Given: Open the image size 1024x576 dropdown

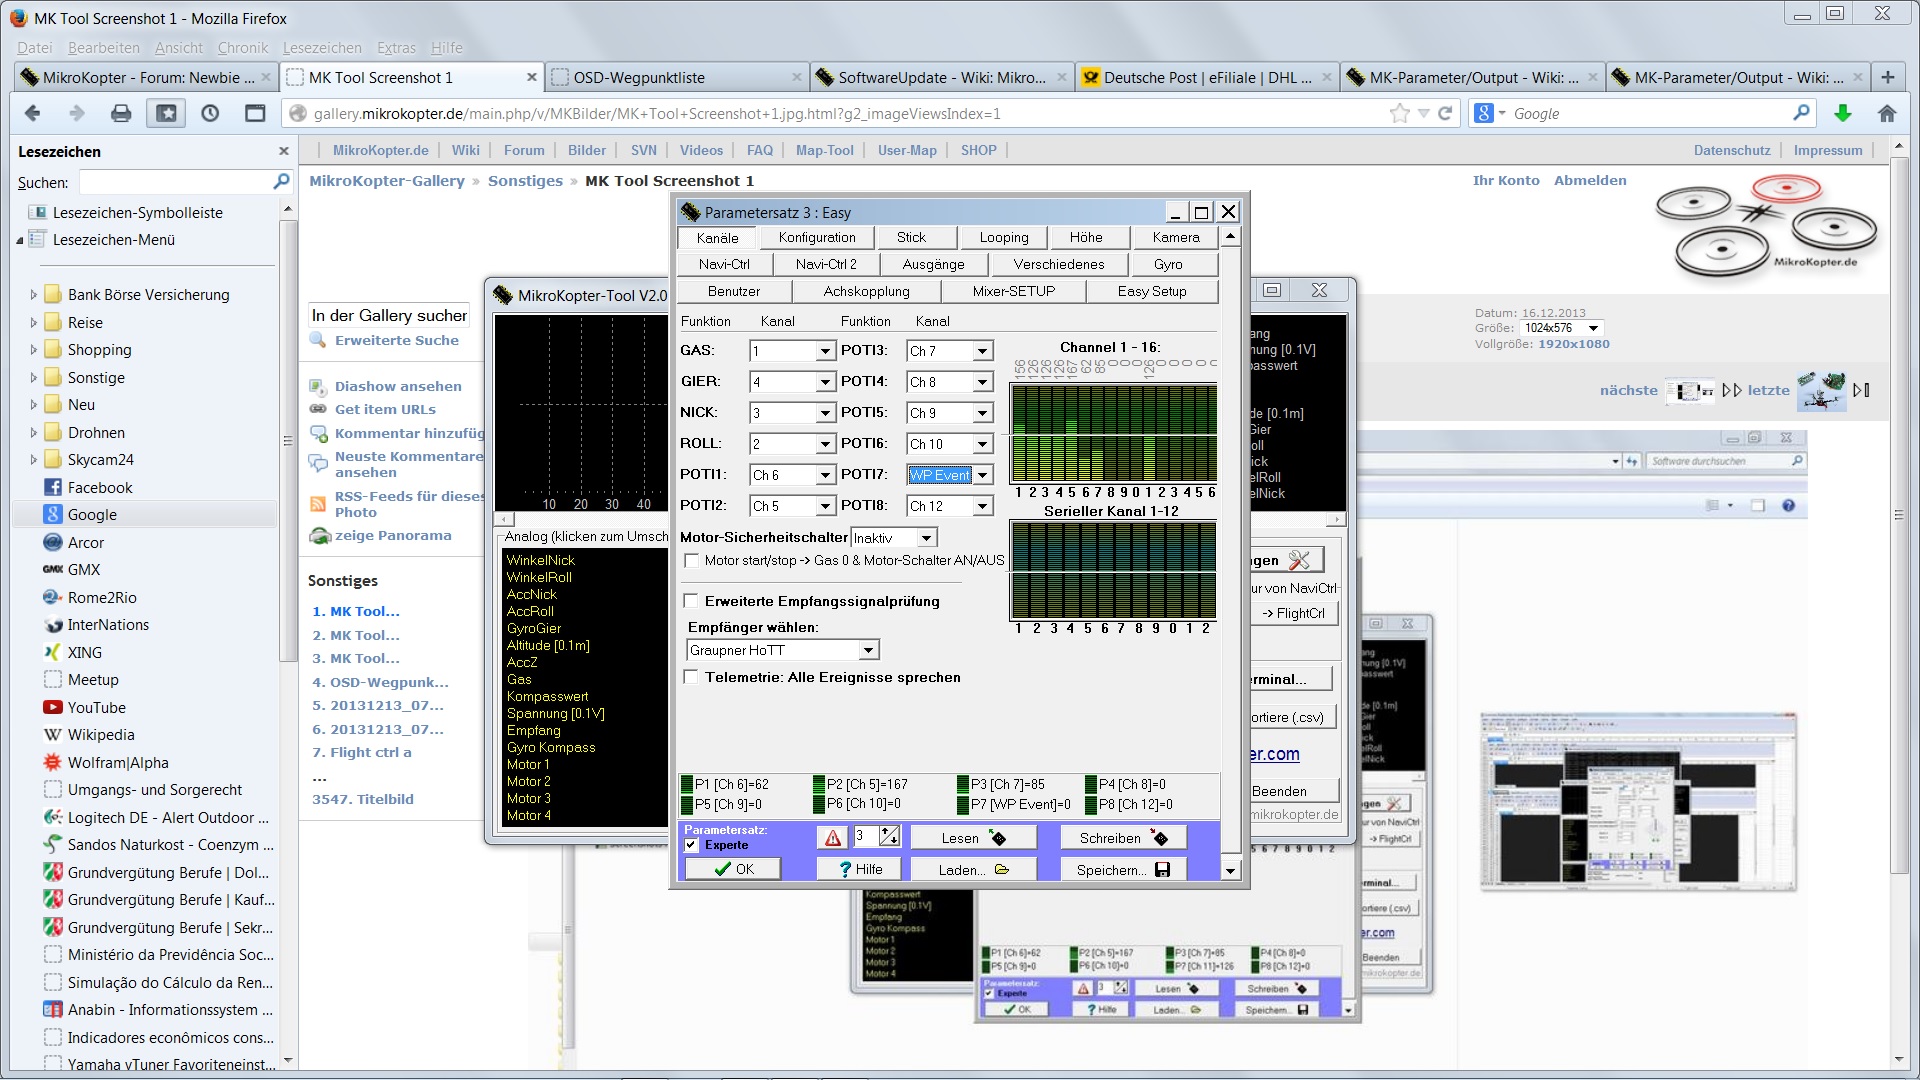Looking at the screenshot, I should click(1562, 328).
